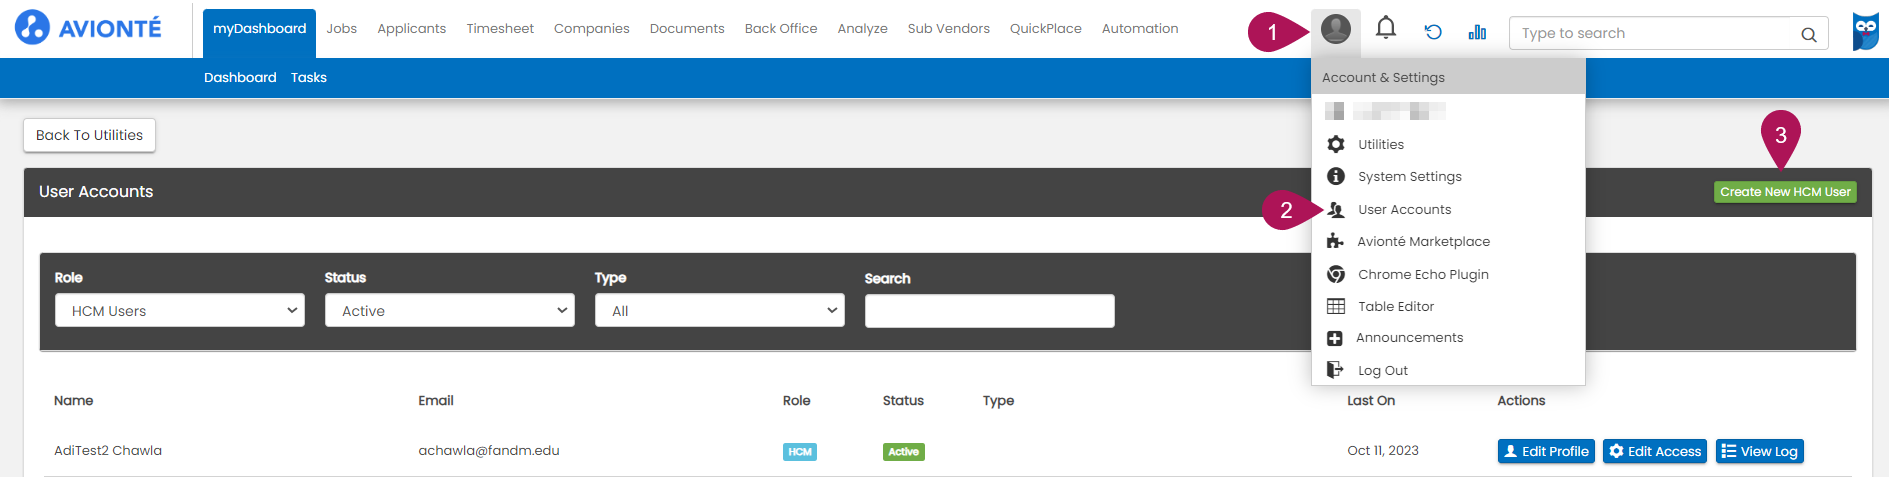
Task: Open the Companies menu
Action: pyautogui.click(x=592, y=29)
